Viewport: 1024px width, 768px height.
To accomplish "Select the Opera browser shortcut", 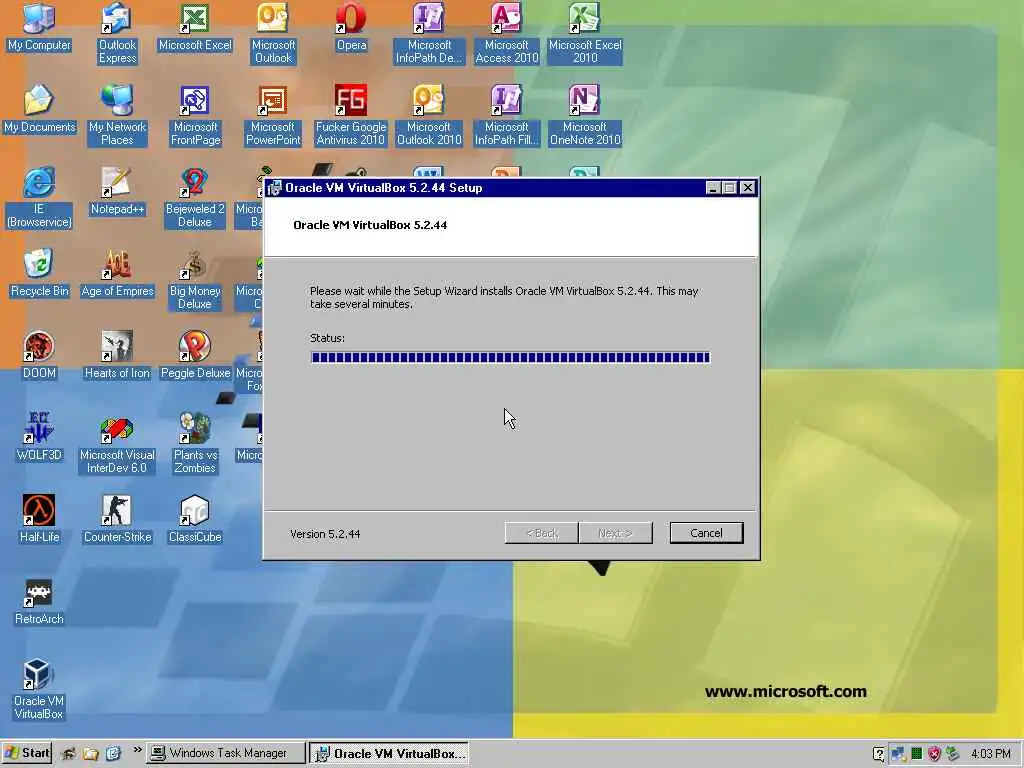I will point(351,27).
